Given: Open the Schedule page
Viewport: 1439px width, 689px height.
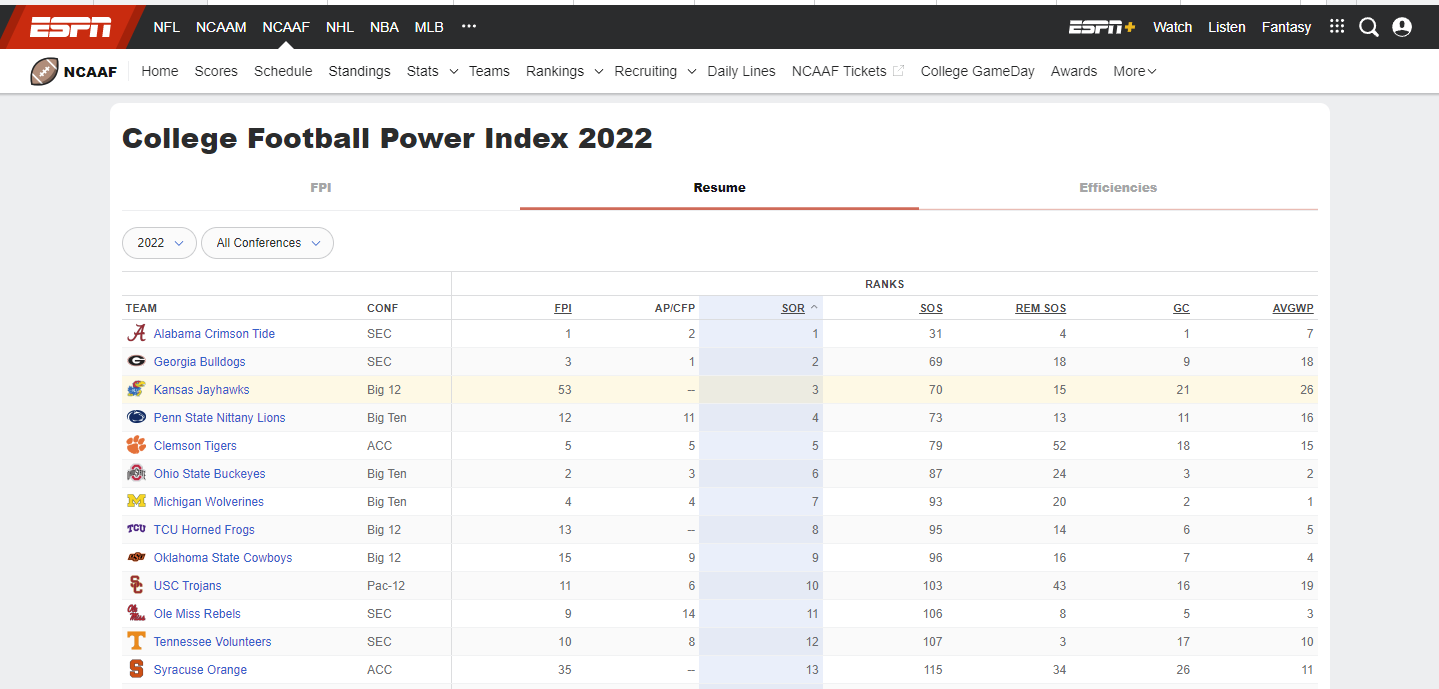Looking at the screenshot, I should tap(283, 71).
